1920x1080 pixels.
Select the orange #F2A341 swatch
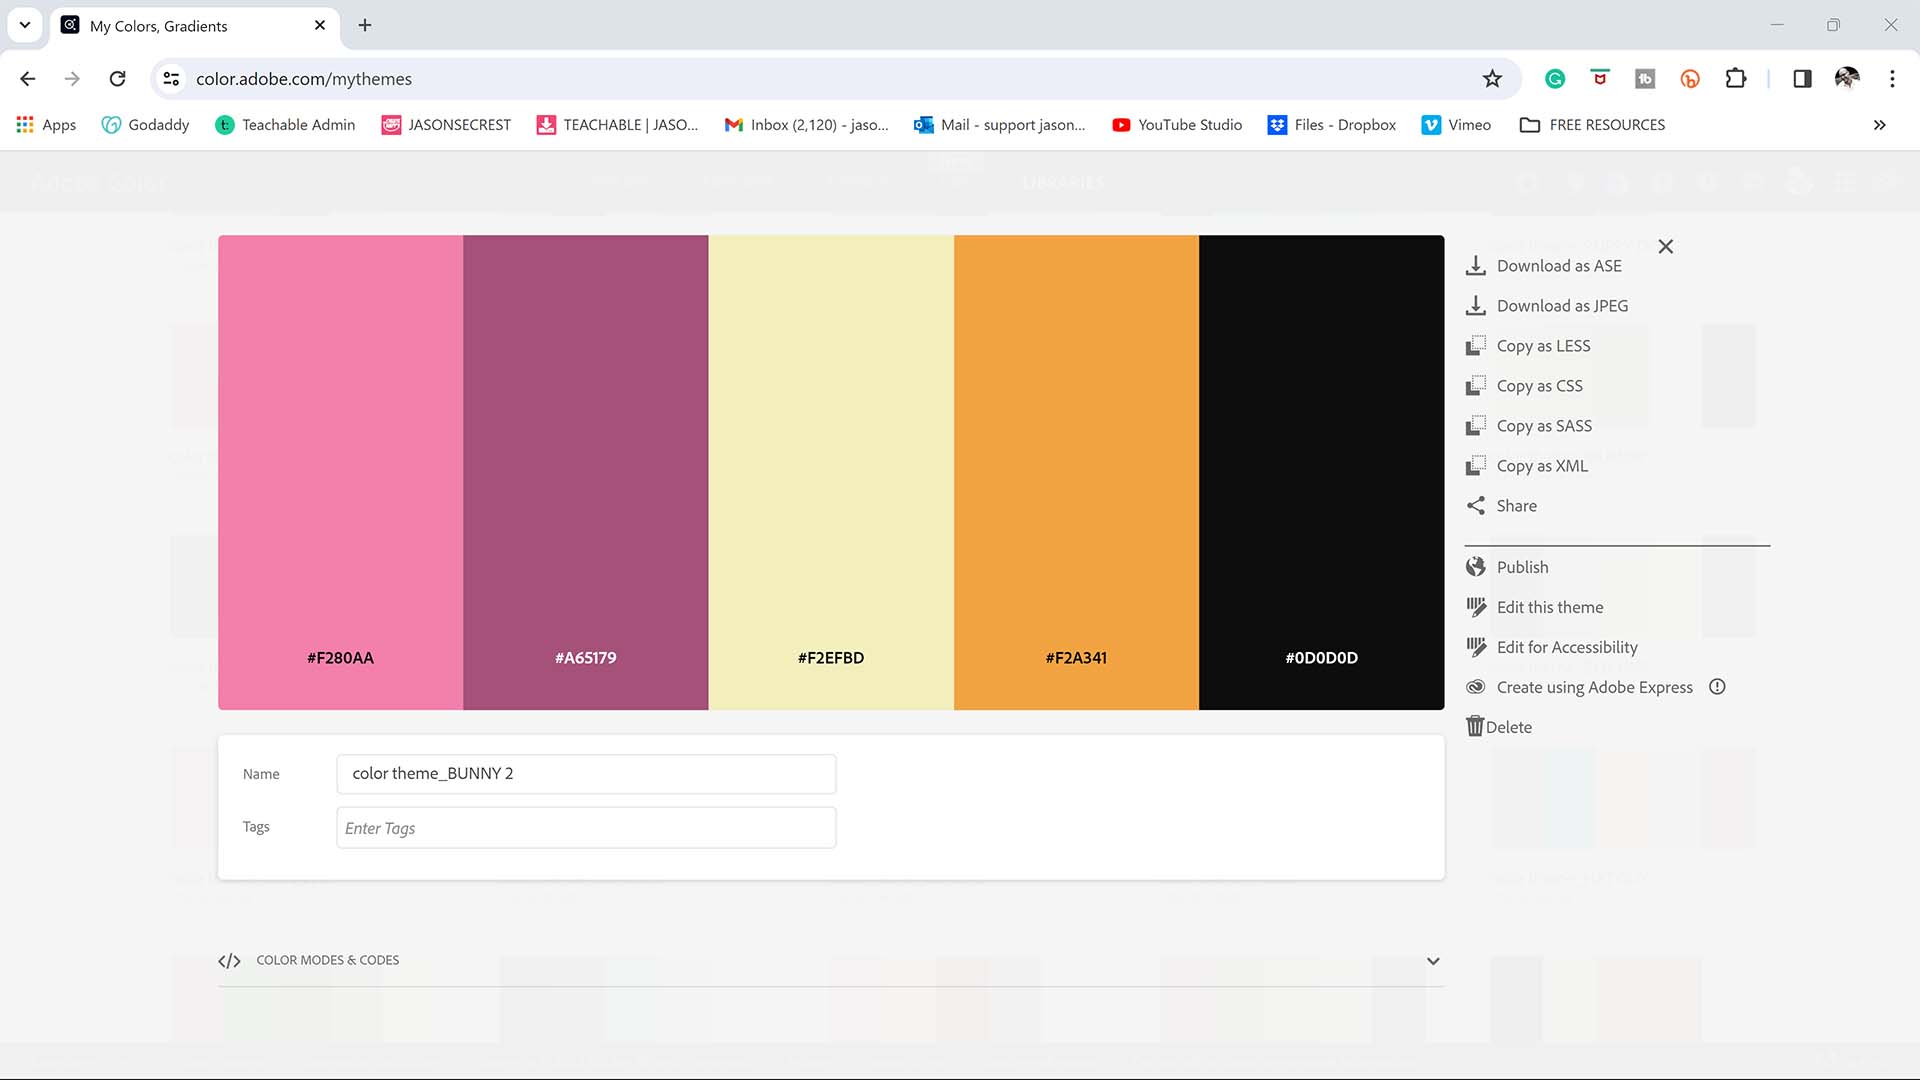point(1076,472)
